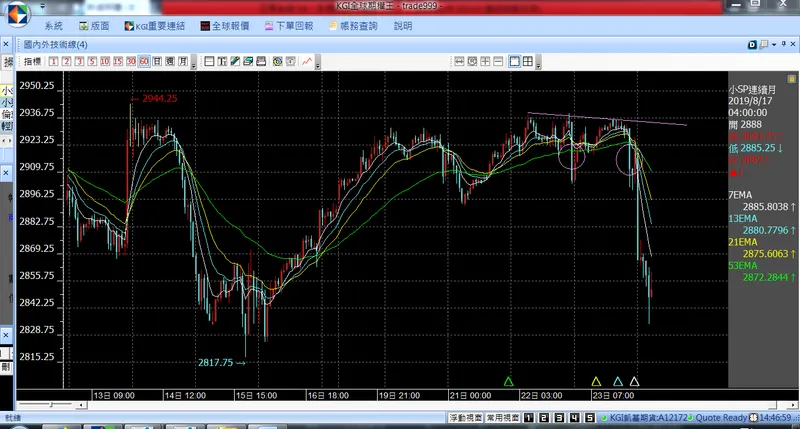Toggle the red line chart icon
This screenshot has height=429, width=800.
click(x=307, y=62)
